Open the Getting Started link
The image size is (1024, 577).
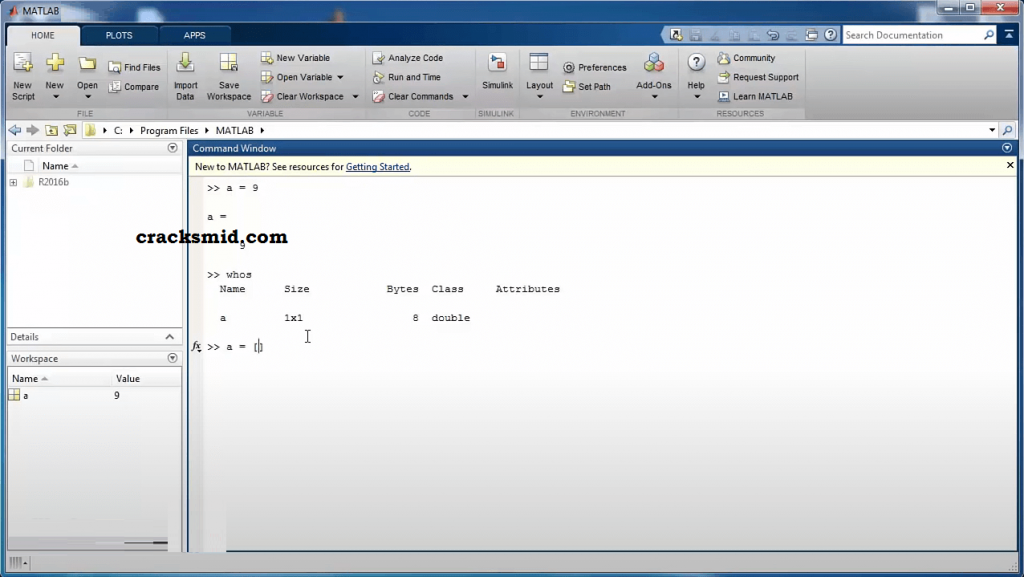coord(377,167)
